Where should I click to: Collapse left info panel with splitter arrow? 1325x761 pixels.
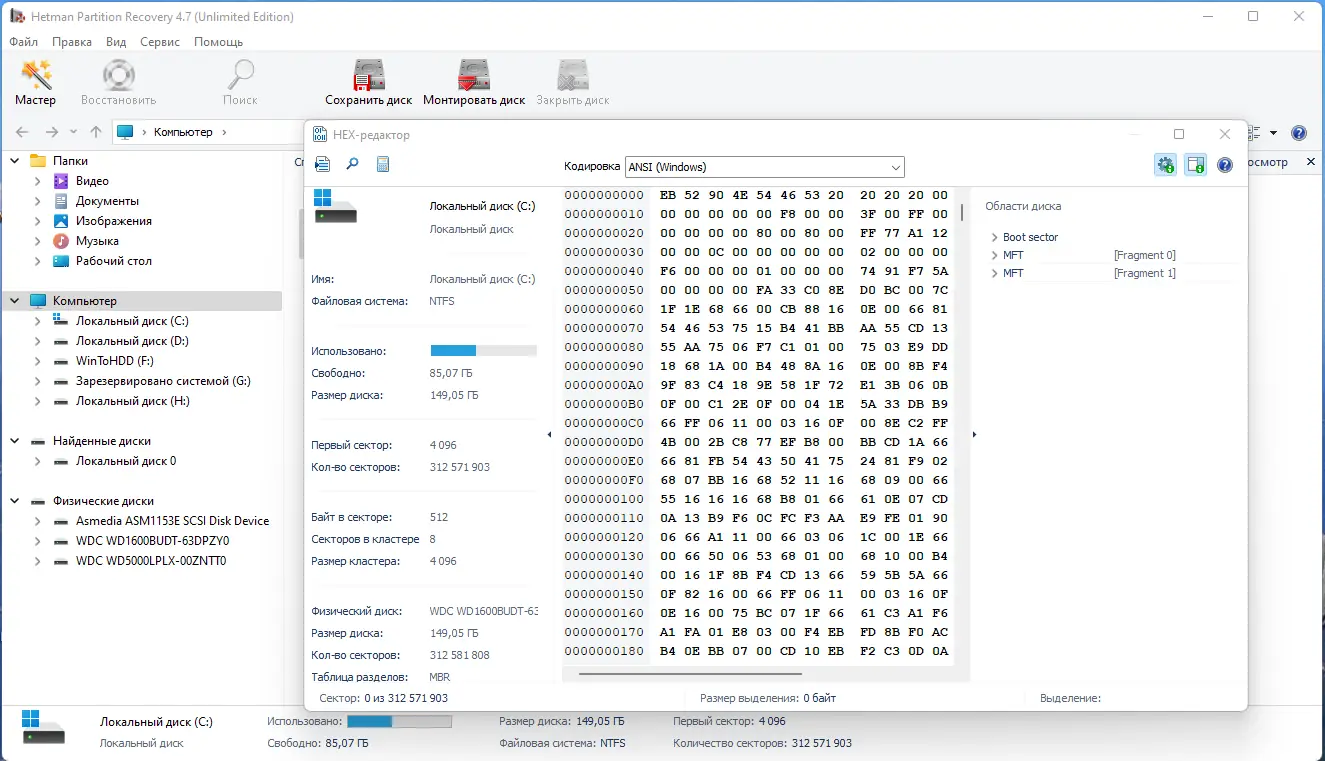tap(549, 435)
